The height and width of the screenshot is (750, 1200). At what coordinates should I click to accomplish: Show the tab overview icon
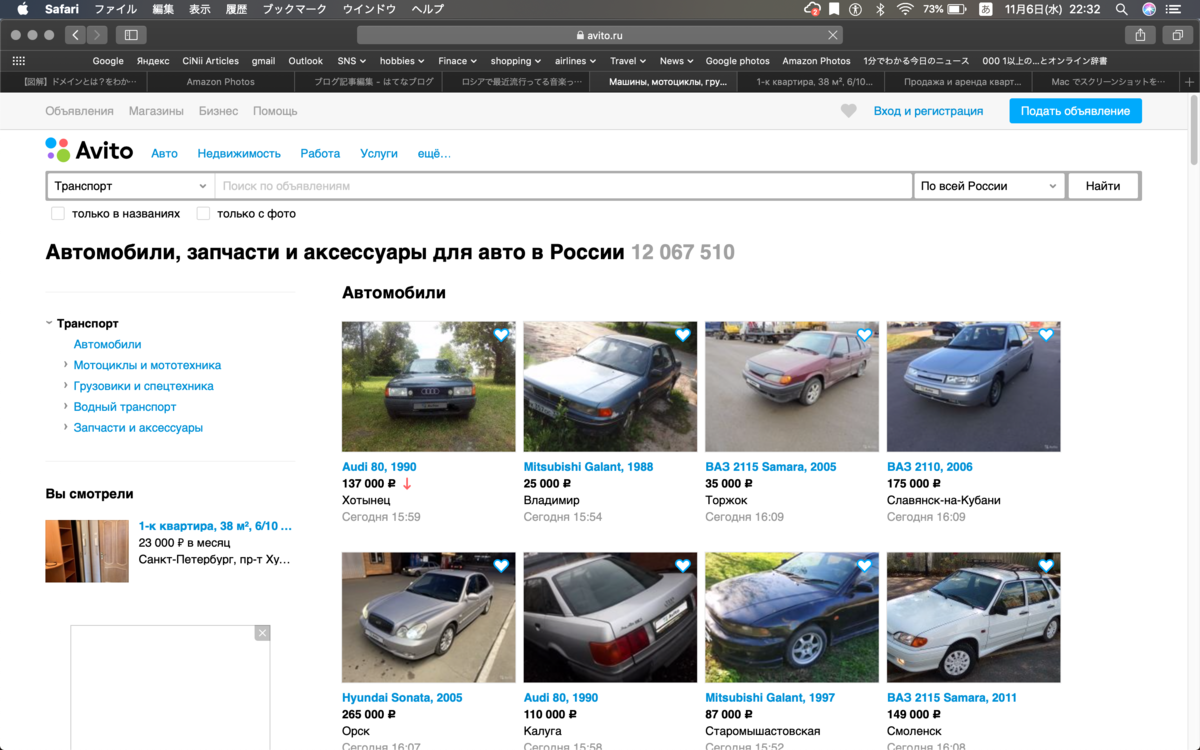1177,35
